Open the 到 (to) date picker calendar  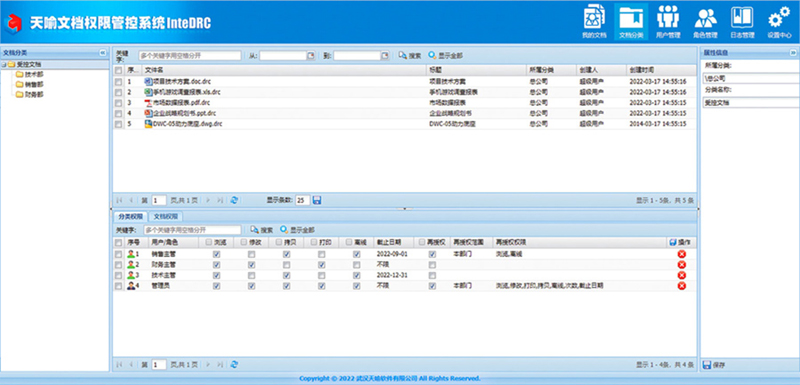click(385, 56)
